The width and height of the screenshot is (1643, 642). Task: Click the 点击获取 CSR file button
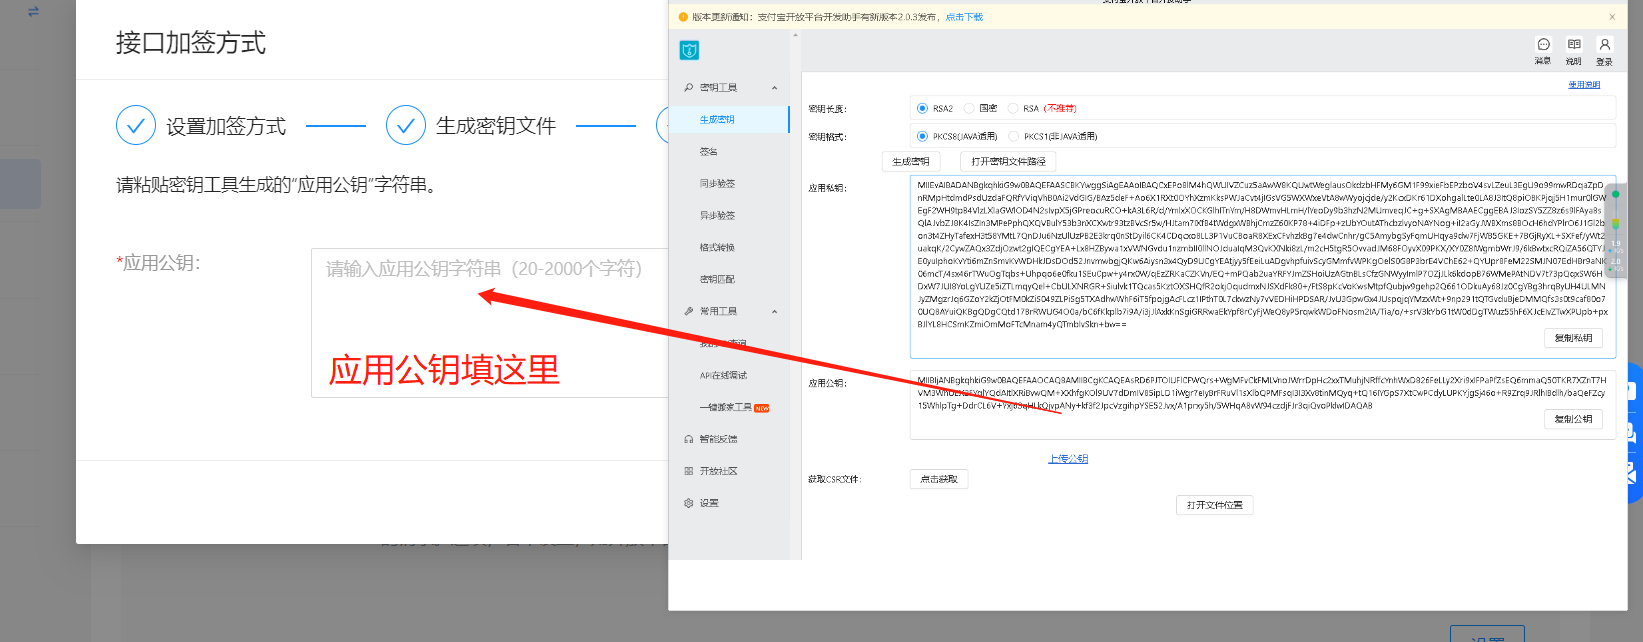tap(939, 479)
